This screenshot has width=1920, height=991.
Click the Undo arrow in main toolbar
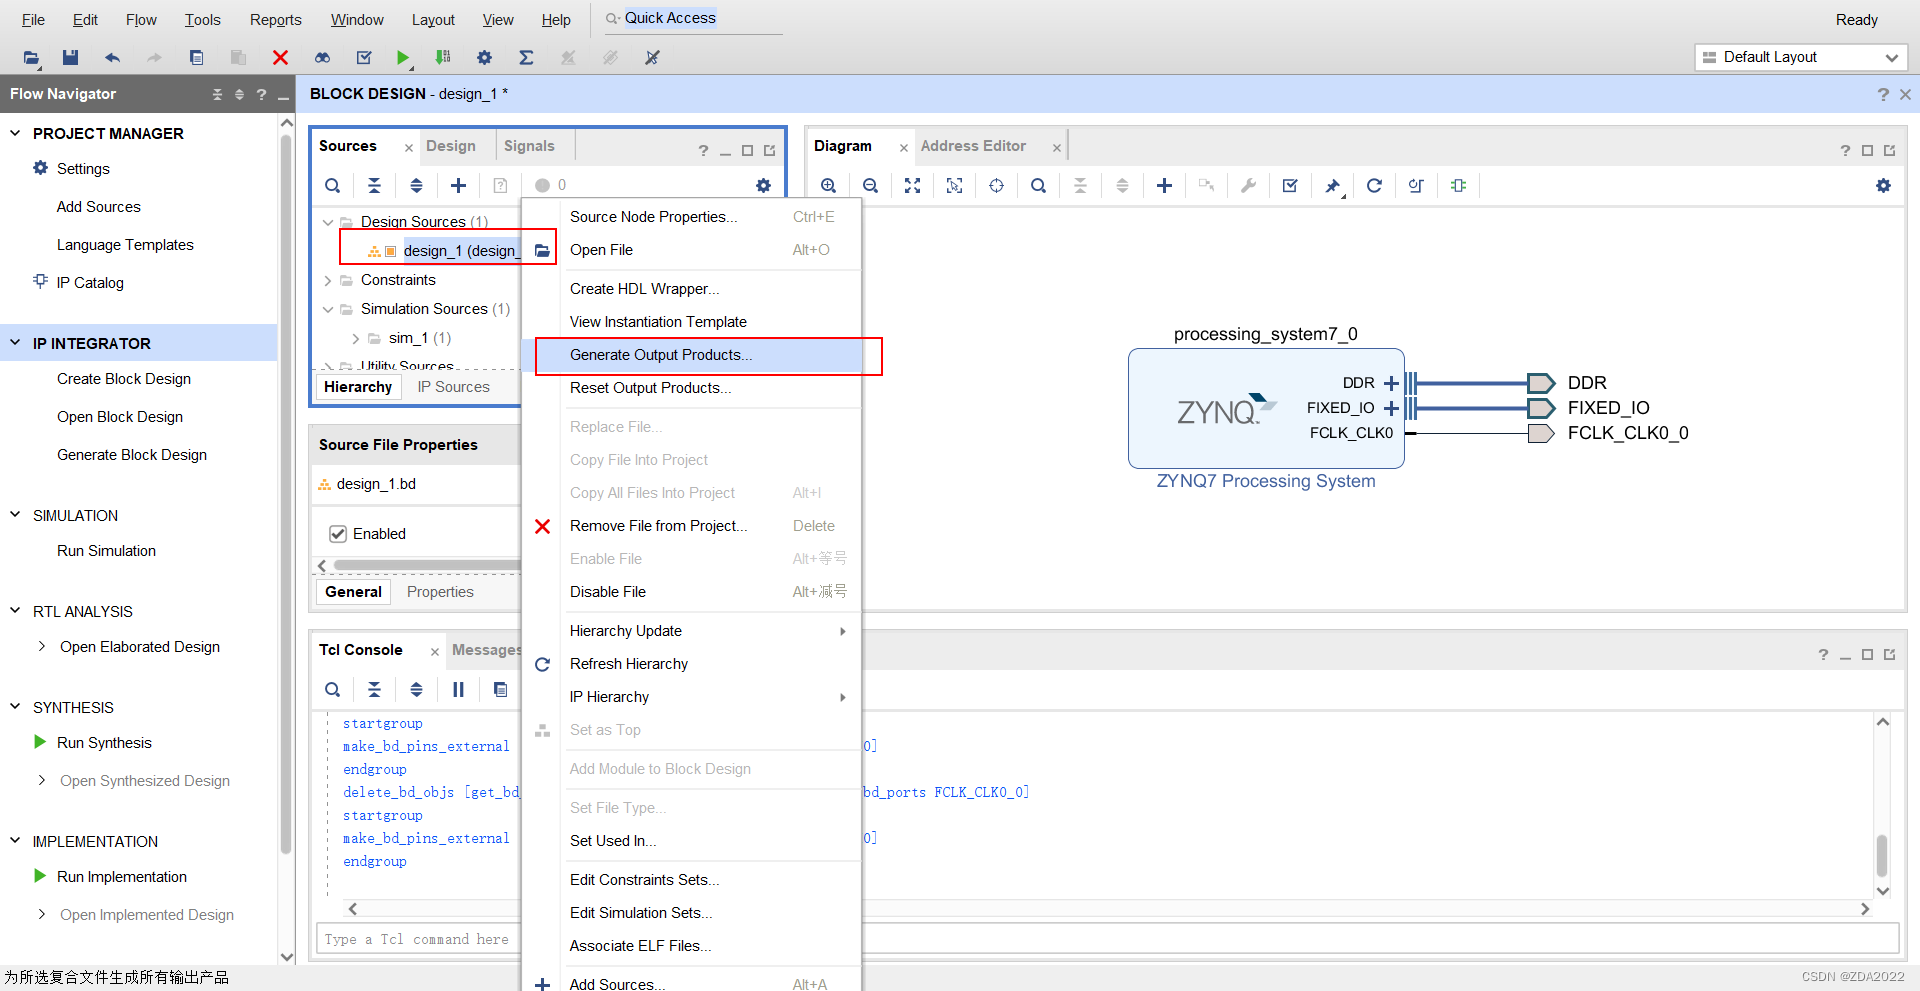pyautogui.click(x=112, y=58)
